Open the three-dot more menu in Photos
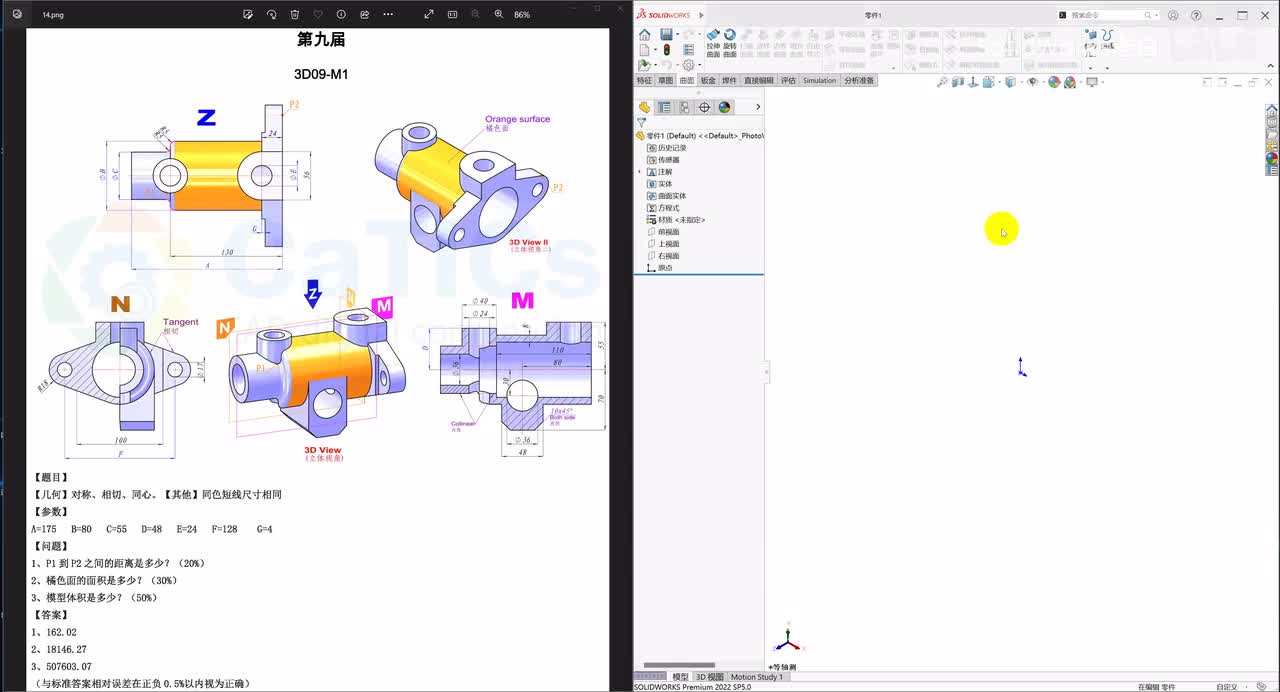Viewport: 1280px width, 692px height. (388, 15)
